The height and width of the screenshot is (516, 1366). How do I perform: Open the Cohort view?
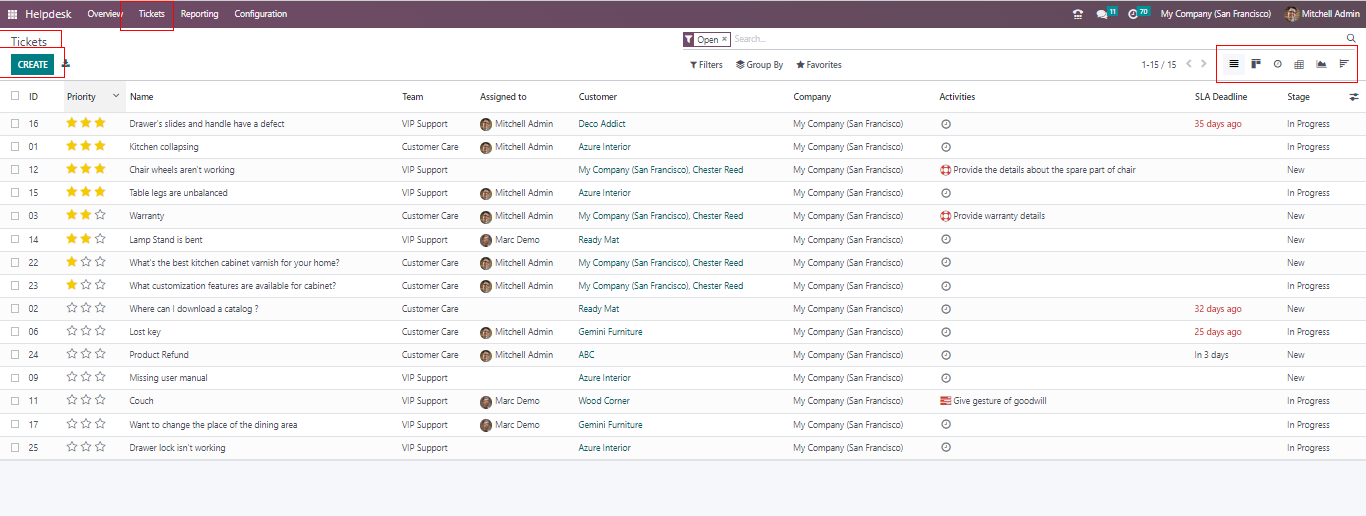(x=1344, y=64)
